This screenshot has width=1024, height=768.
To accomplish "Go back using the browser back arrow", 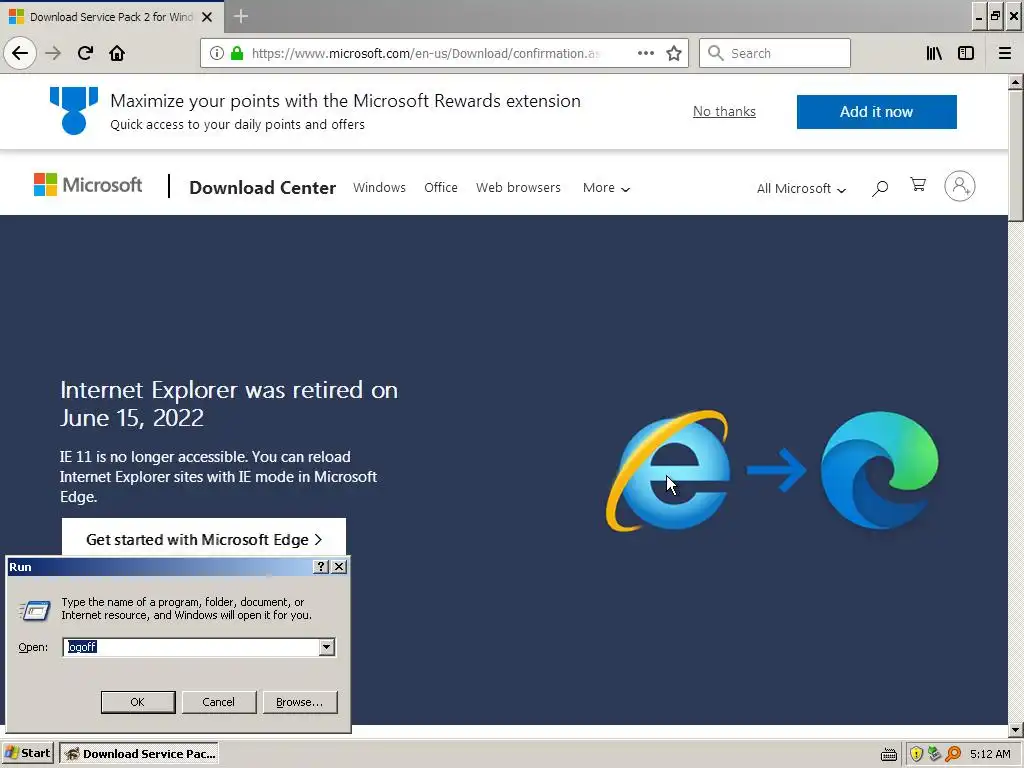I will (20, 53).
